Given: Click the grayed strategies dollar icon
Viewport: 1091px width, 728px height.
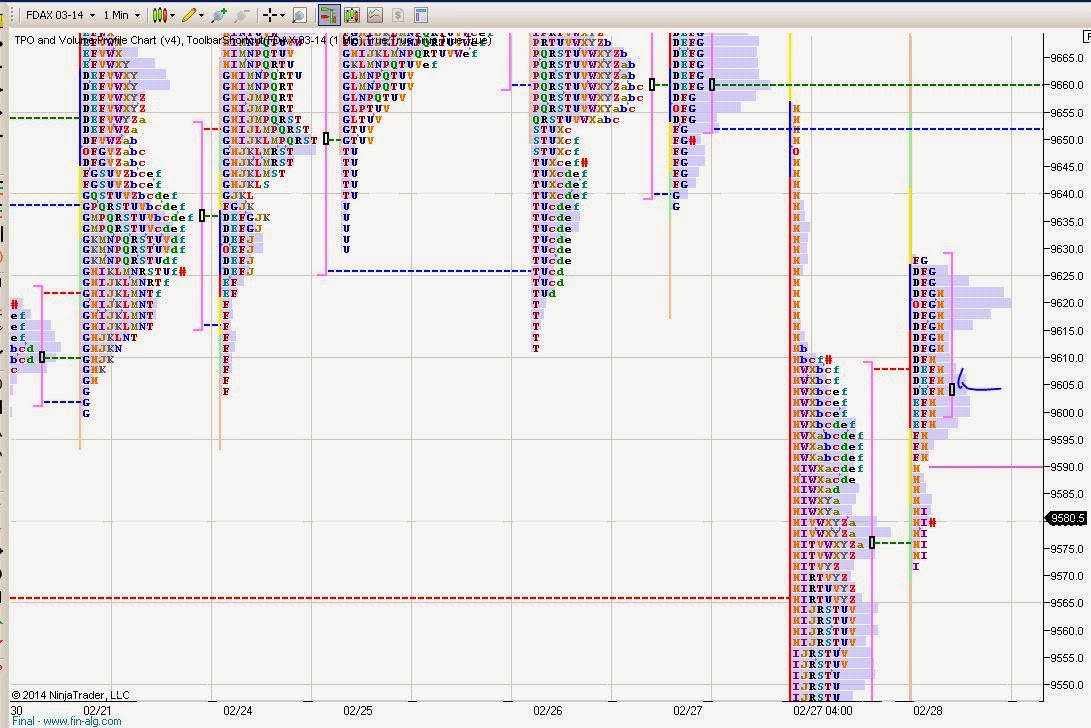Looking at the screenshot, I should [398, 15].
